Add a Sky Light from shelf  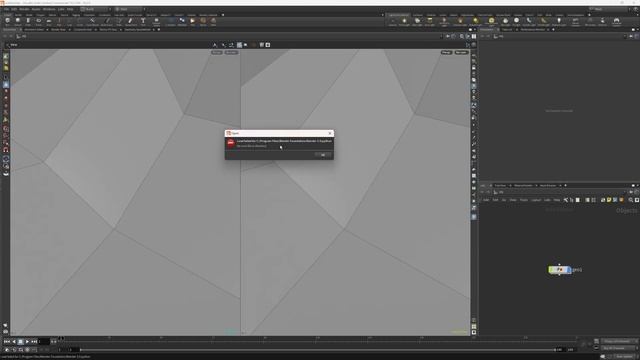506,22
